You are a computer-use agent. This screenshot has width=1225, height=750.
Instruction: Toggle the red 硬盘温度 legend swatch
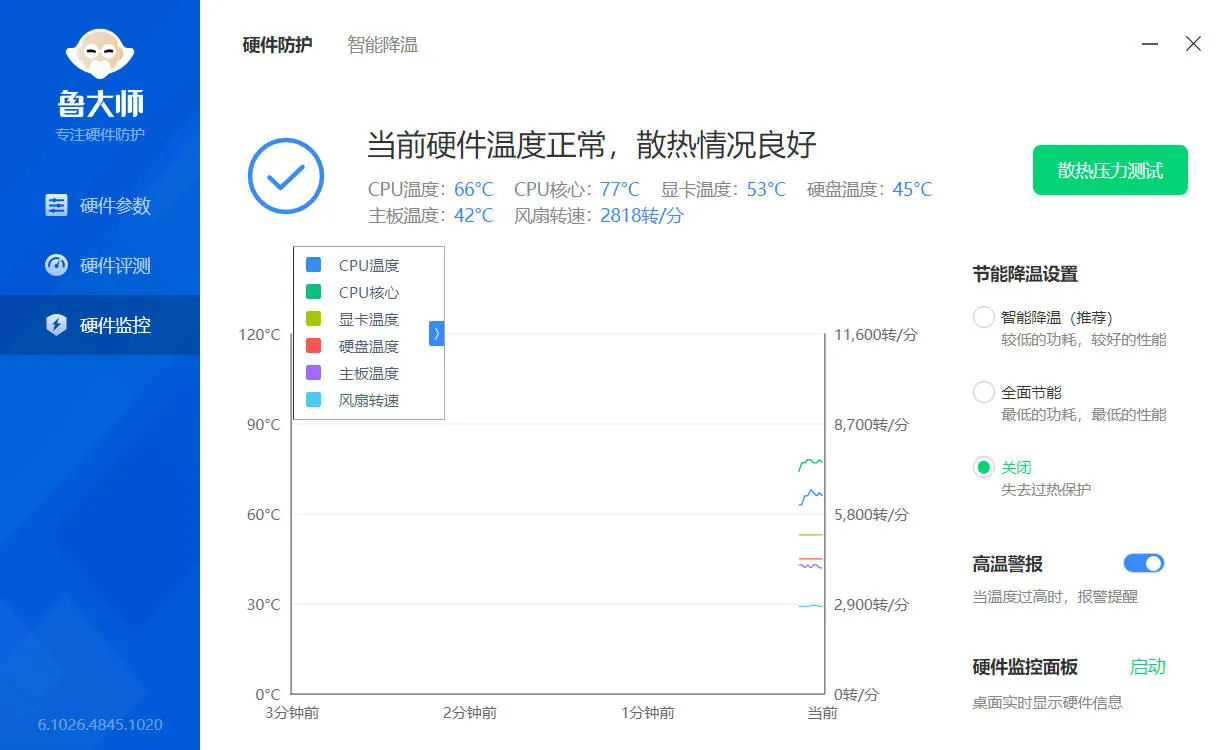click(x=313, y=346)
